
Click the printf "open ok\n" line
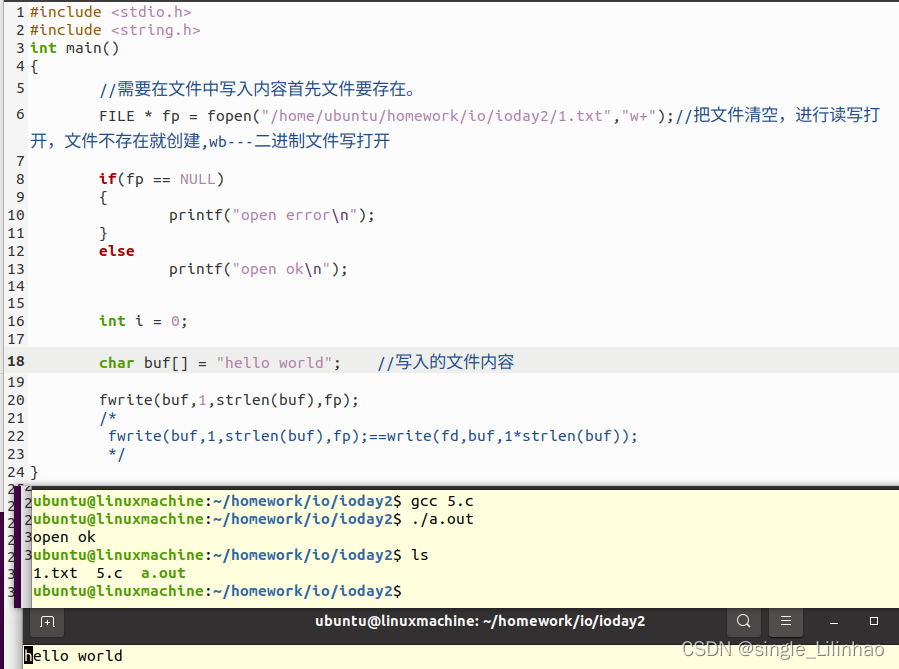point(258,269)
